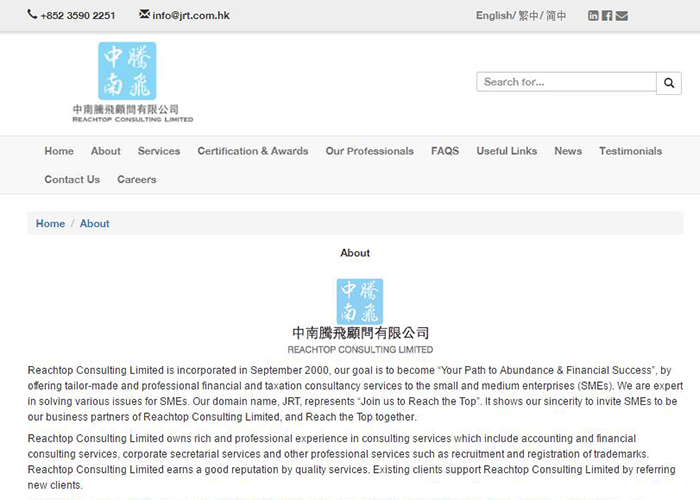Click the About page logo image
The width and height of the screenshot is (700, 500).
pyautogui.click(x=359, y=302)
